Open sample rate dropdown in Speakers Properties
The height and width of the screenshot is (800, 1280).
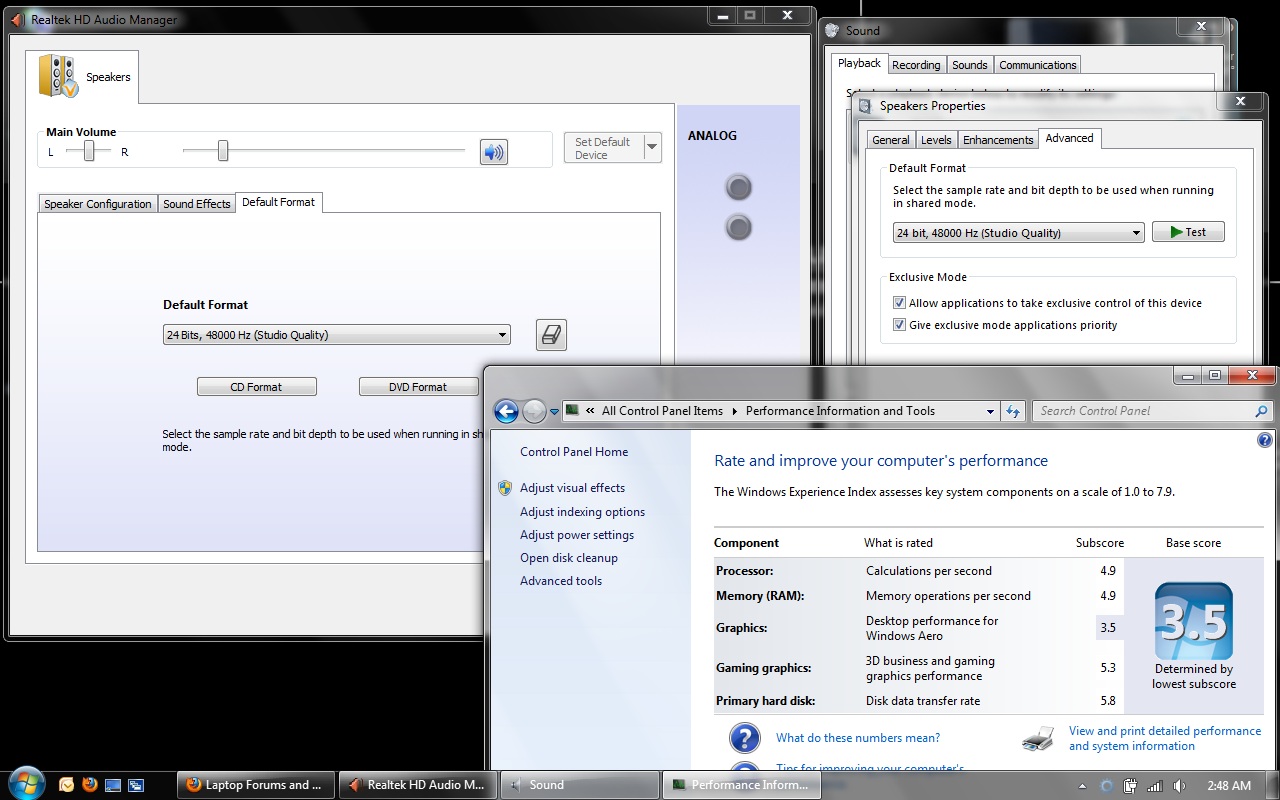coord(1018,233)
